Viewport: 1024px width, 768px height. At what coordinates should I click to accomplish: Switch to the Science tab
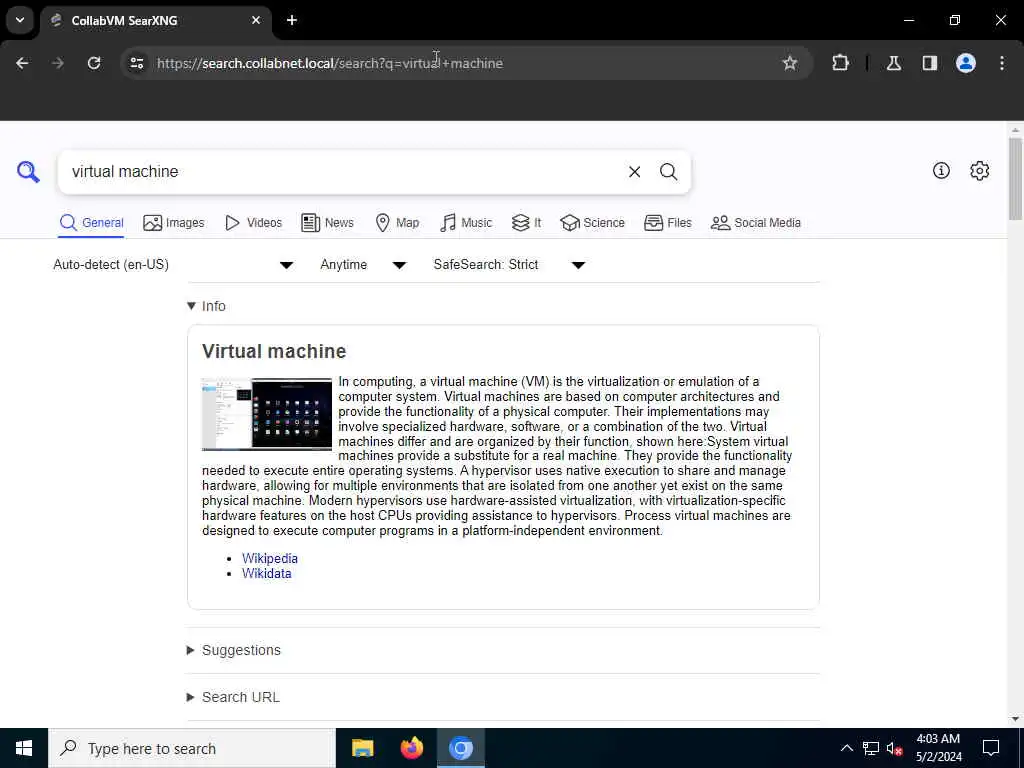(x=592, y=223)
